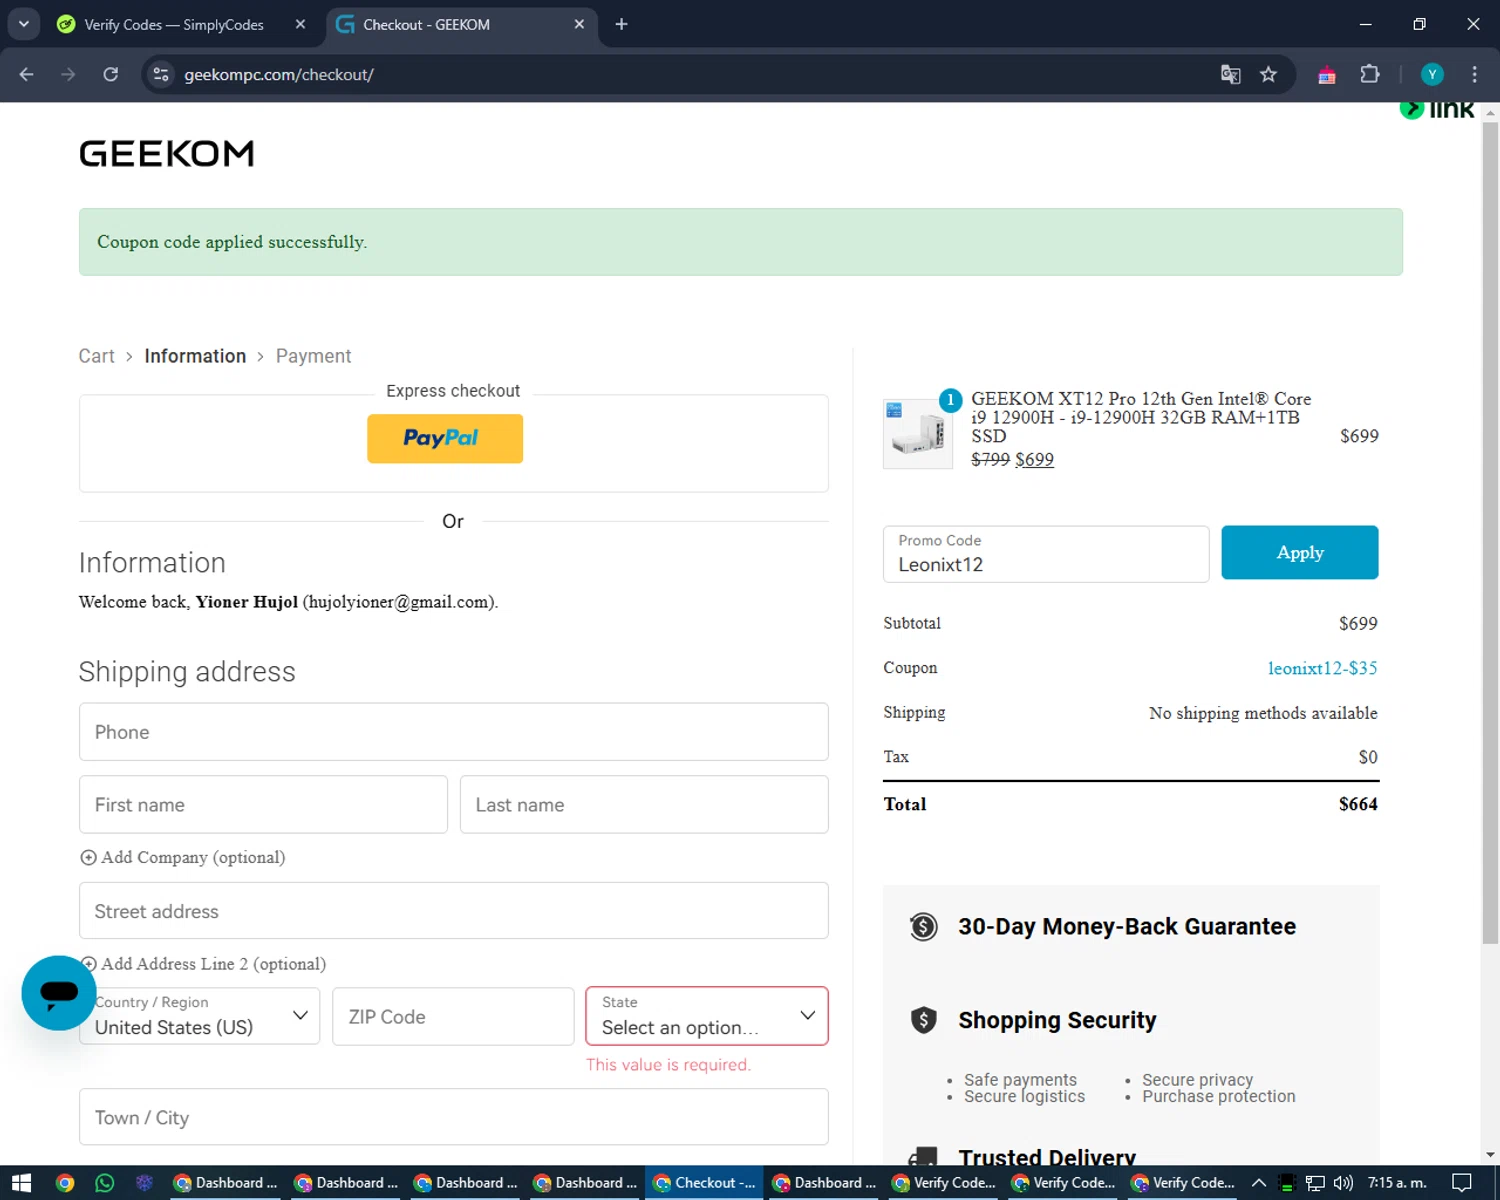Click the Link pay logo
The width and height of the screenshot is (1500, 1200).
coord(1437,109)
